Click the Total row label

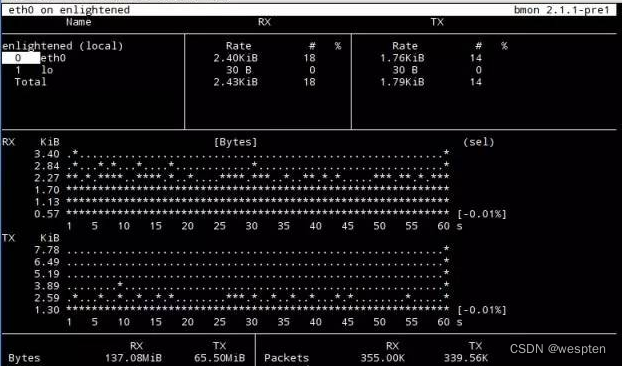point(30,82)
